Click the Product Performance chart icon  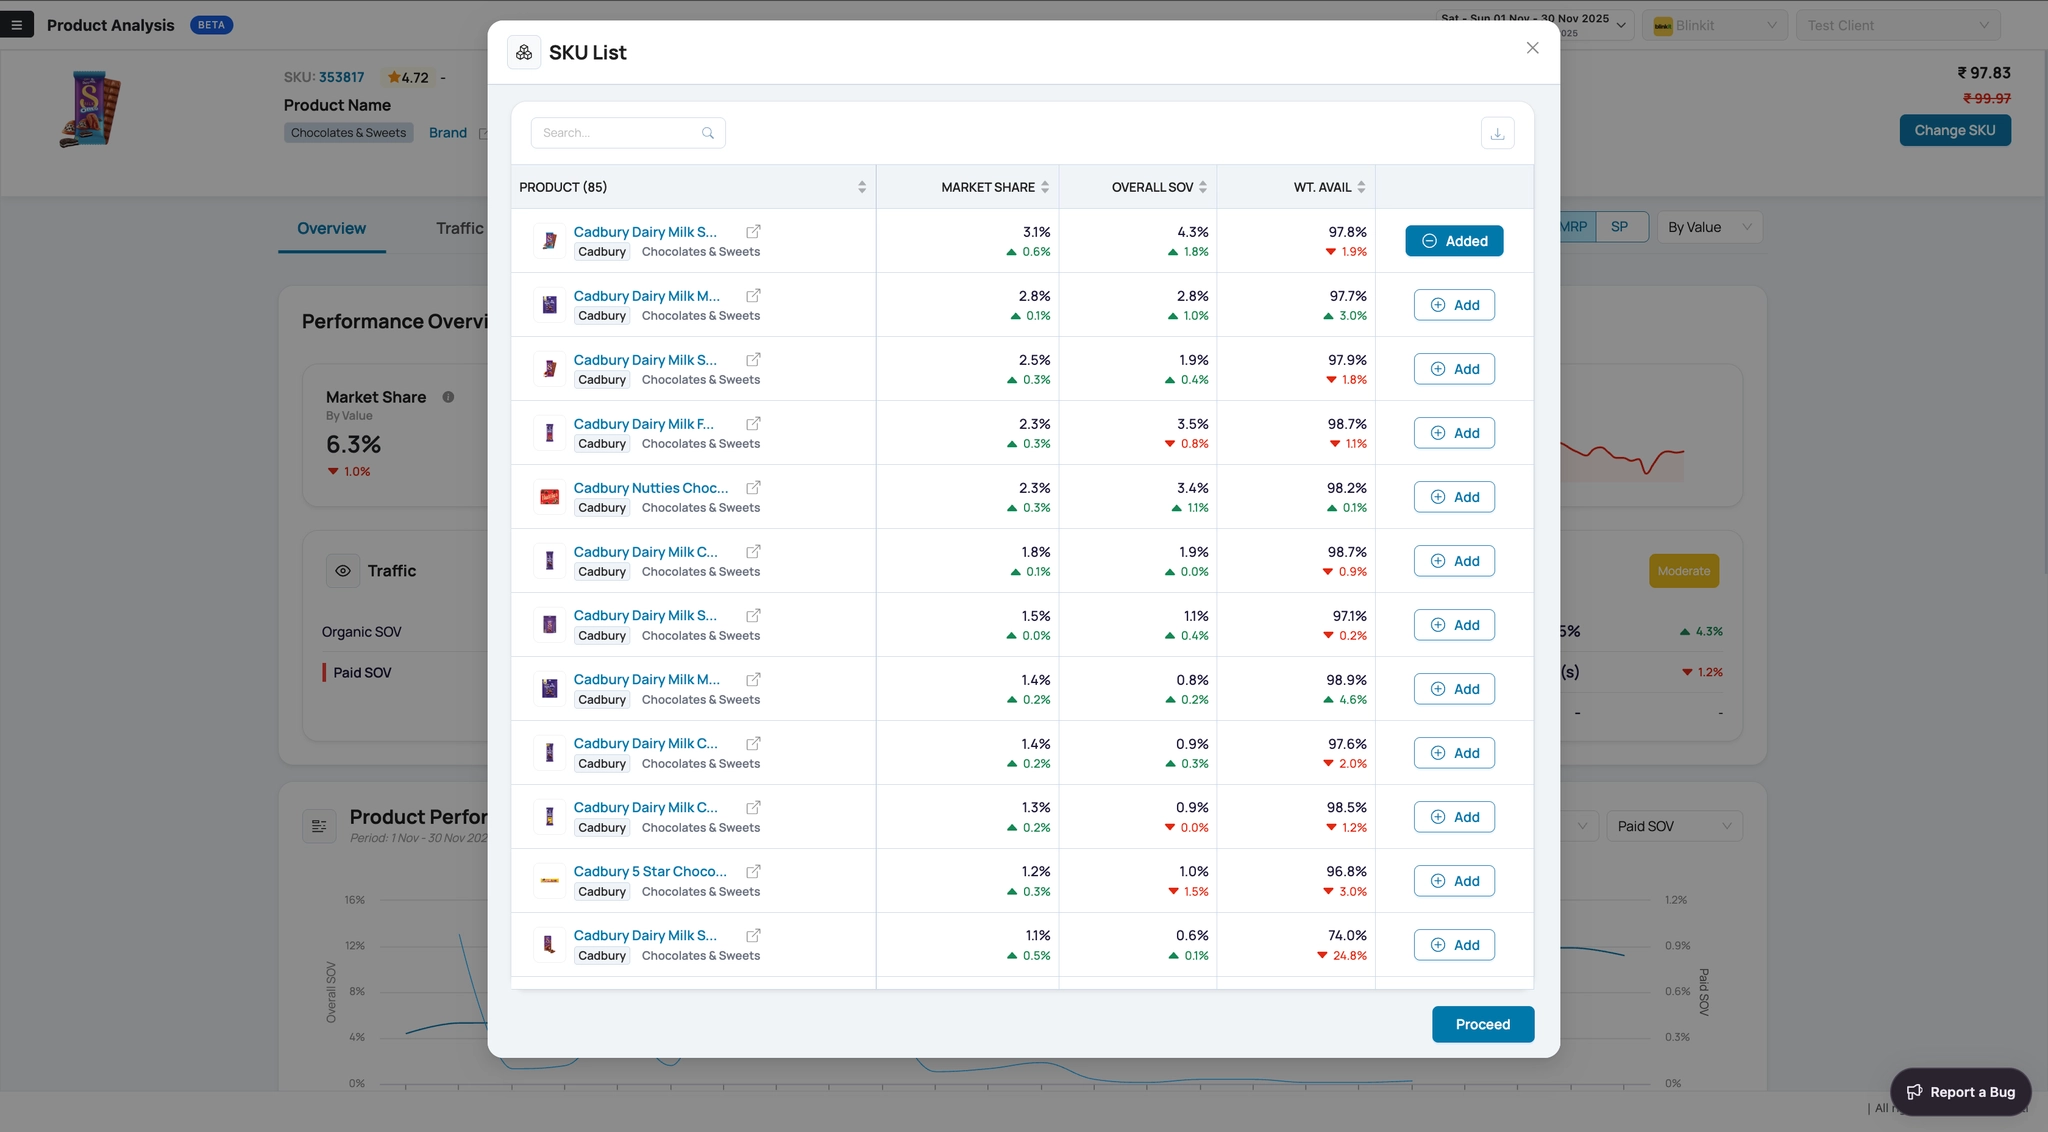[319, 826]
